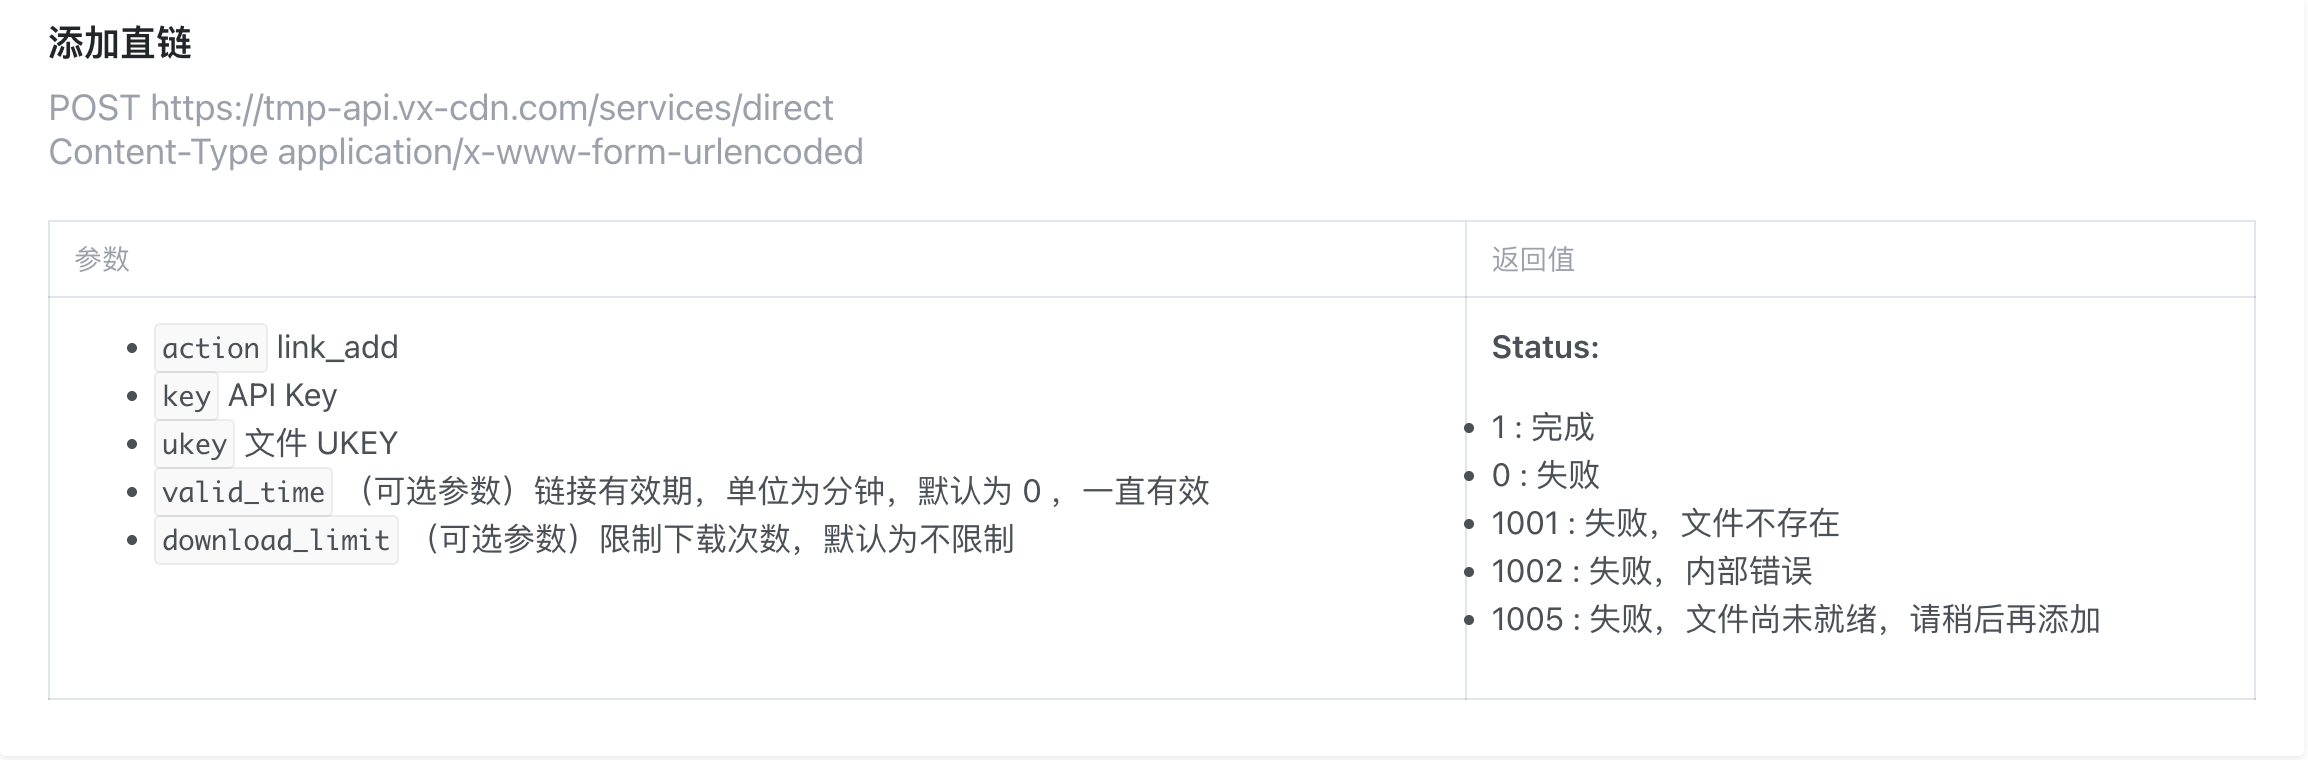Click the Content-Type application/x-www-form-urlencoded line

(455, 152)
